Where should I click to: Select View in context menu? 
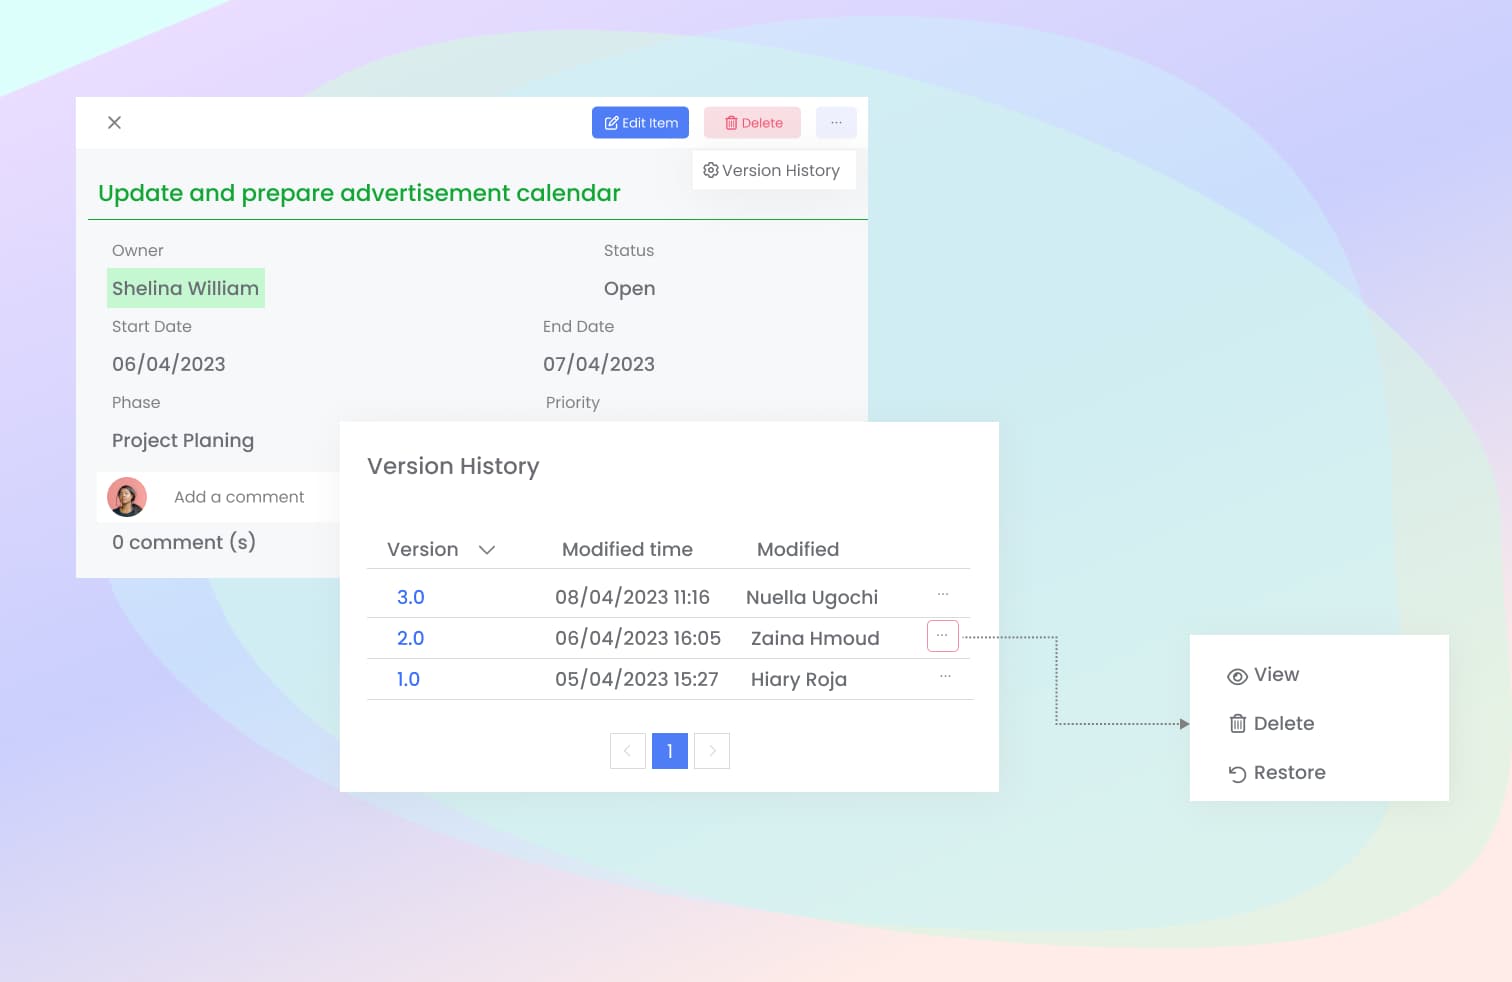[x=1264, y=675]
